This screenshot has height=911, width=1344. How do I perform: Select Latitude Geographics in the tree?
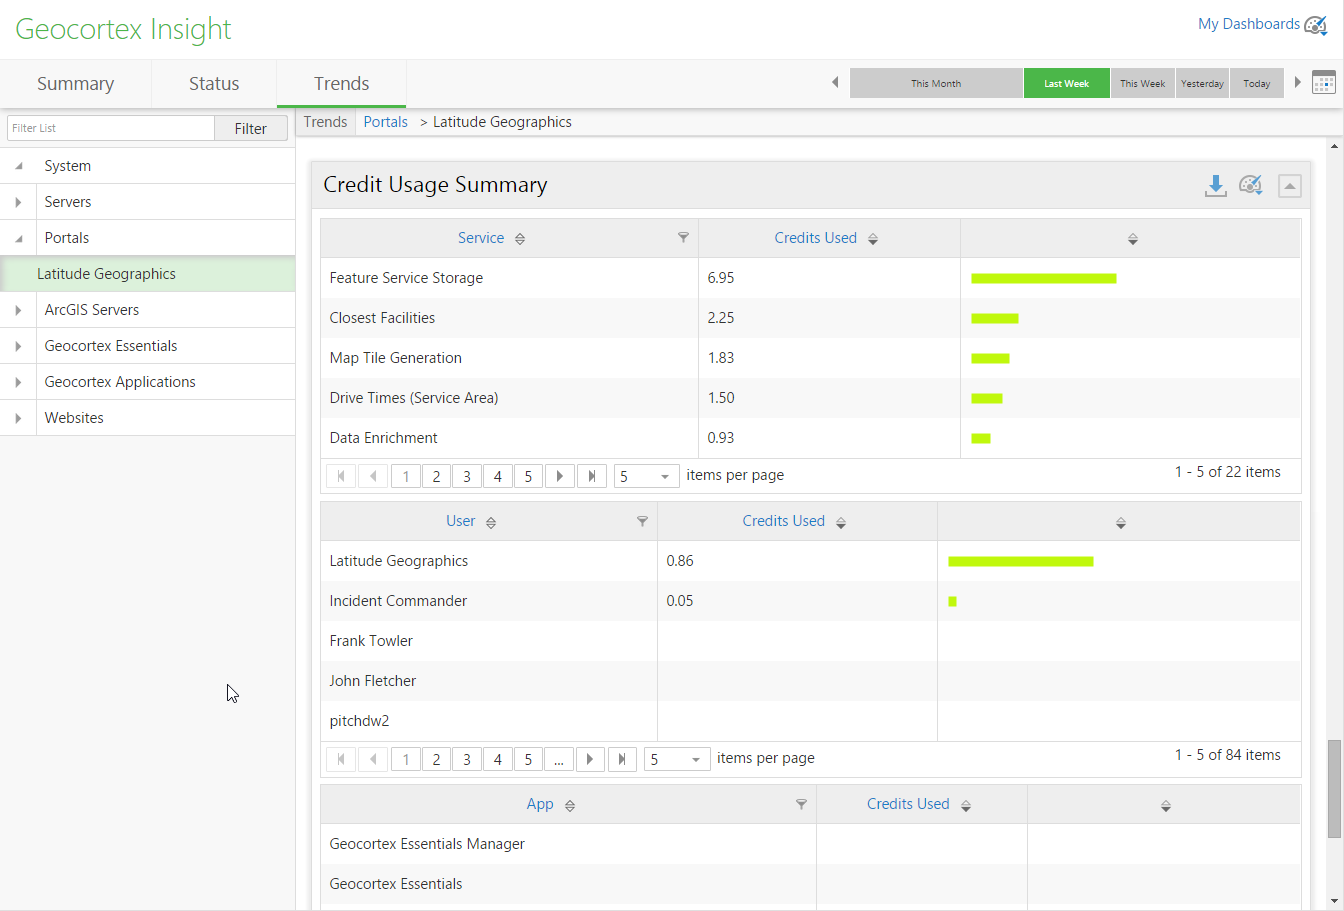click(x=148, y=274)
